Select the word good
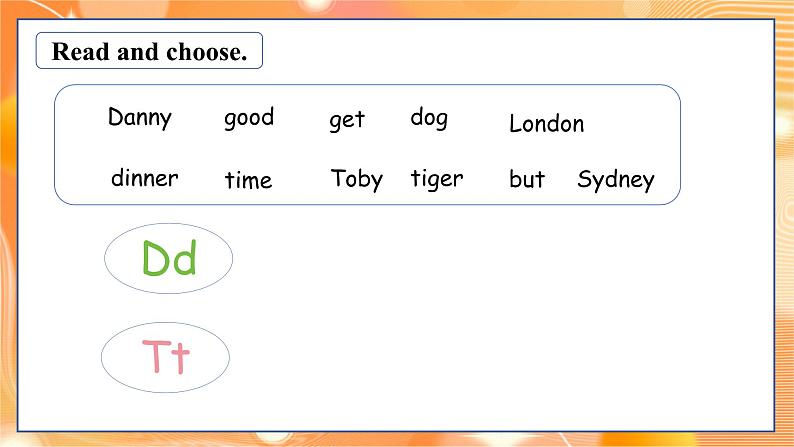794x447 pixels. click(249, 118)
